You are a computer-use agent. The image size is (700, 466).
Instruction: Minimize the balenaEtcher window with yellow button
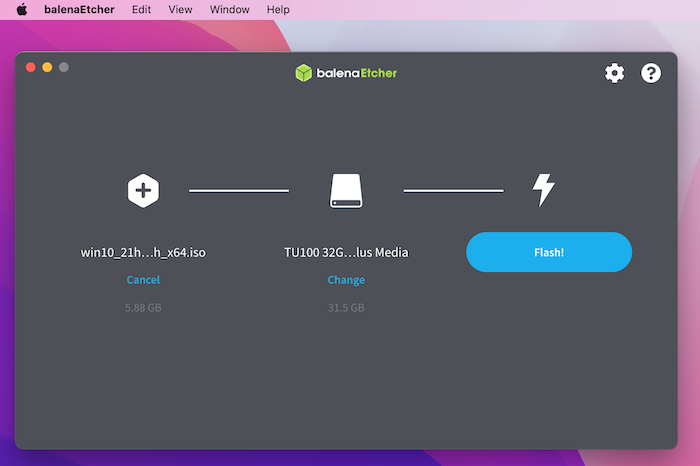[x=47, y=67]
